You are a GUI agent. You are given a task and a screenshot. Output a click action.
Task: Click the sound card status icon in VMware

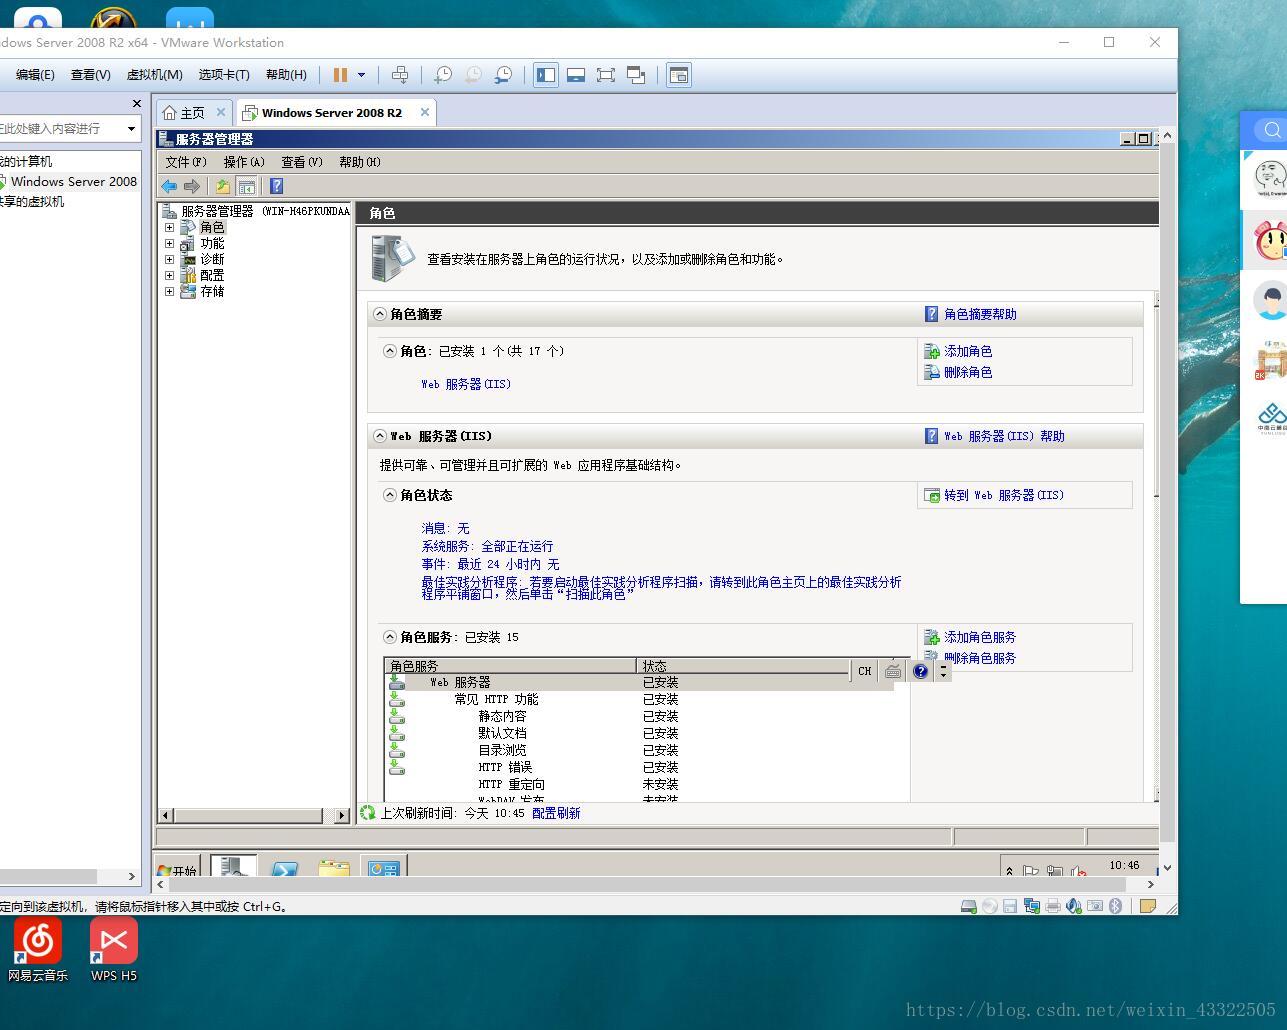pos(1073,906)
